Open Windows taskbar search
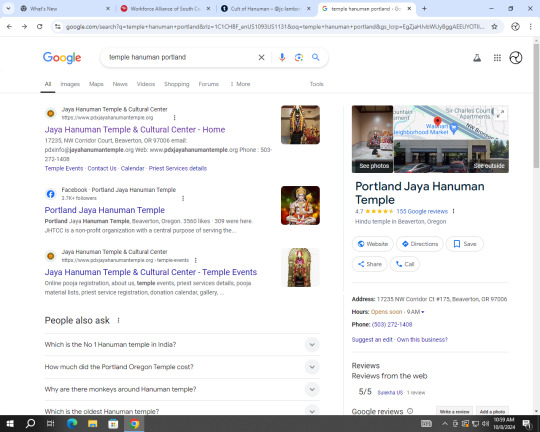Viewport: 540px width, 432px height. pos(30,423)
